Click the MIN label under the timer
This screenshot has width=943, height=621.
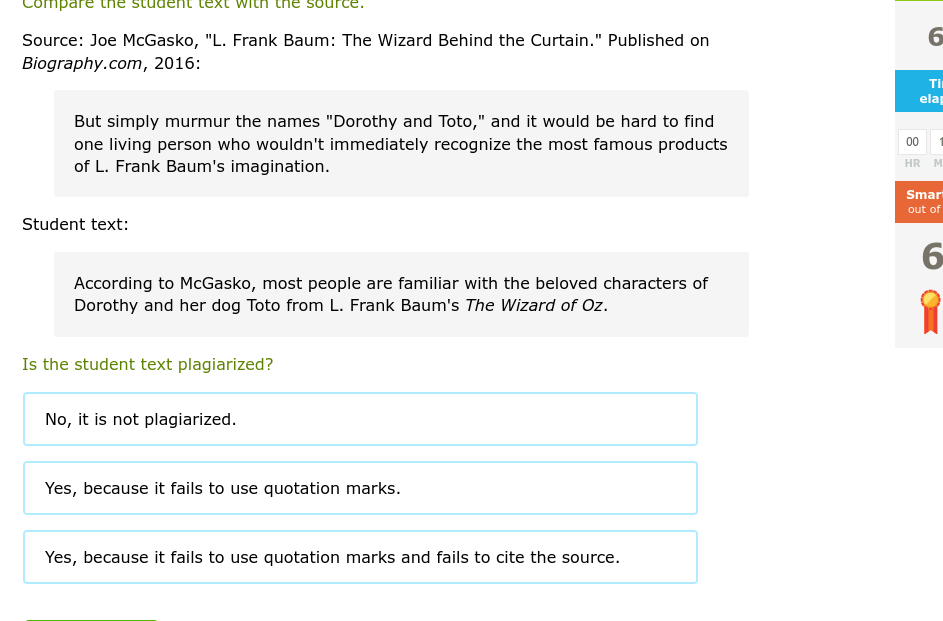coord(937,163)
